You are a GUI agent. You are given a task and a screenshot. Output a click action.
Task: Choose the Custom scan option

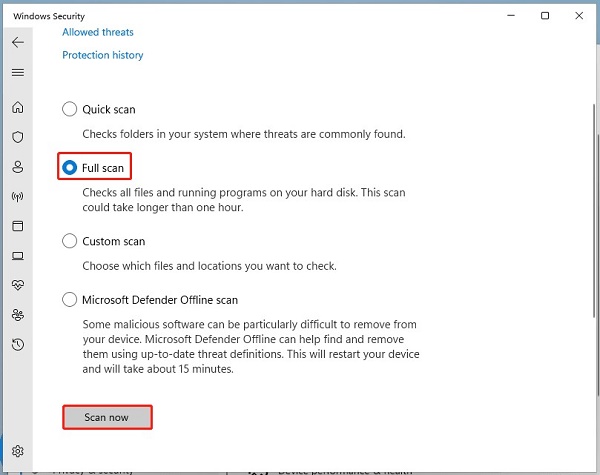(x=69, y=241)
